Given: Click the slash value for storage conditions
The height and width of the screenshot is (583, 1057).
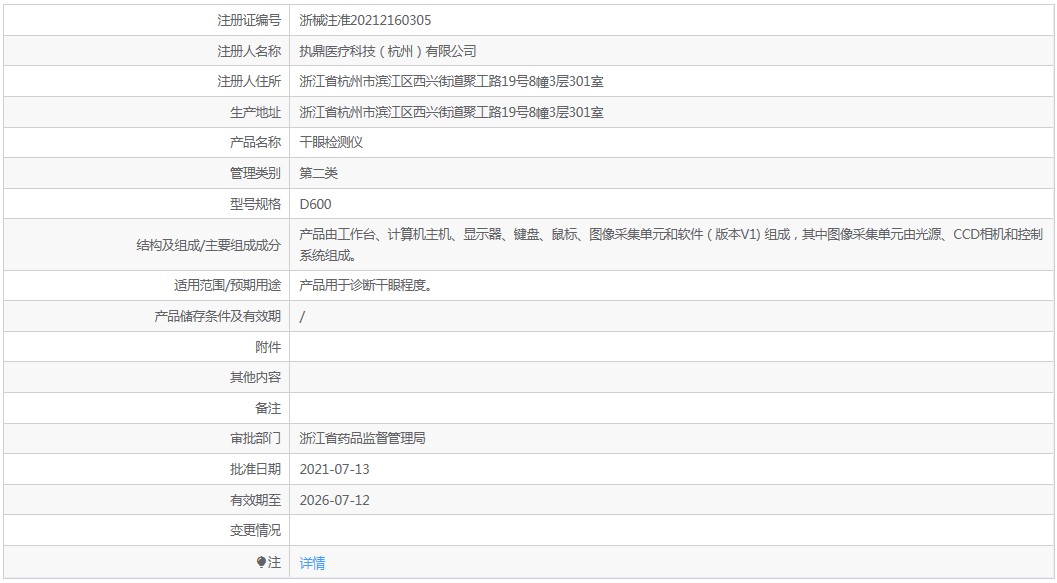Looking at the screenshot, I should [302, 316].
